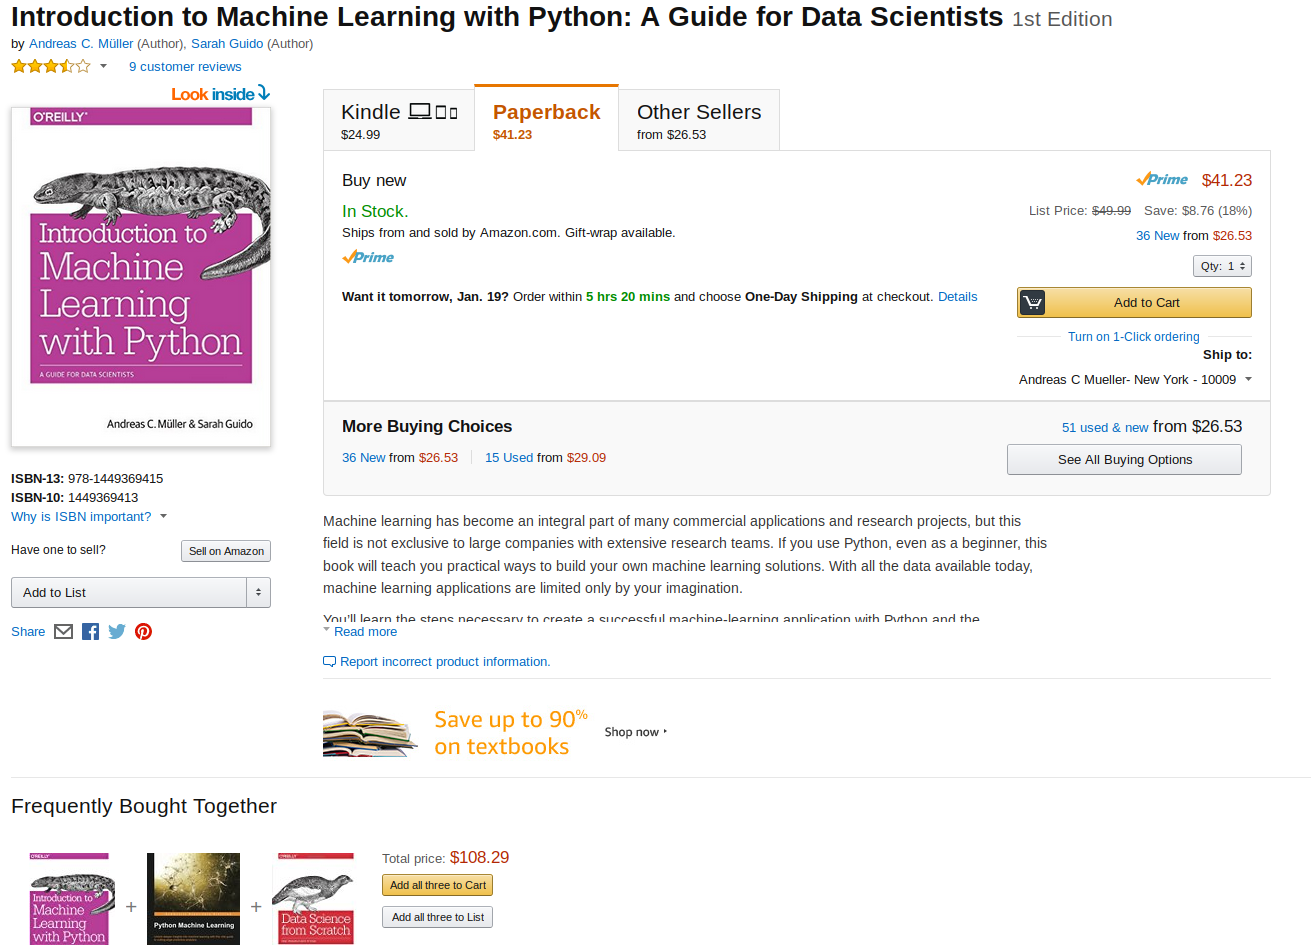1311x945 pixels.
Task: Open the Add to List dropdown
Action: [x=140, y=592]
